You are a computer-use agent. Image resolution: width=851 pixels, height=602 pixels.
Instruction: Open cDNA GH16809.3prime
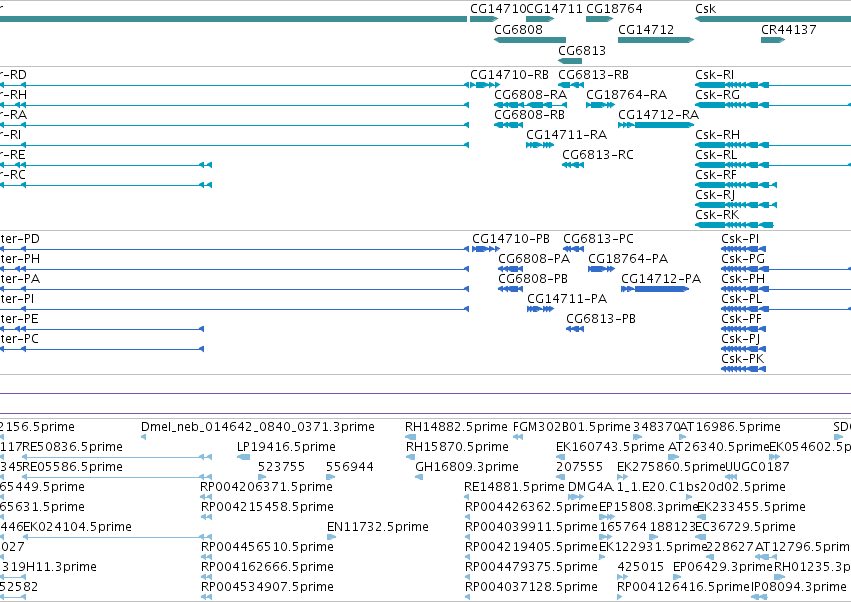(467, 467)
